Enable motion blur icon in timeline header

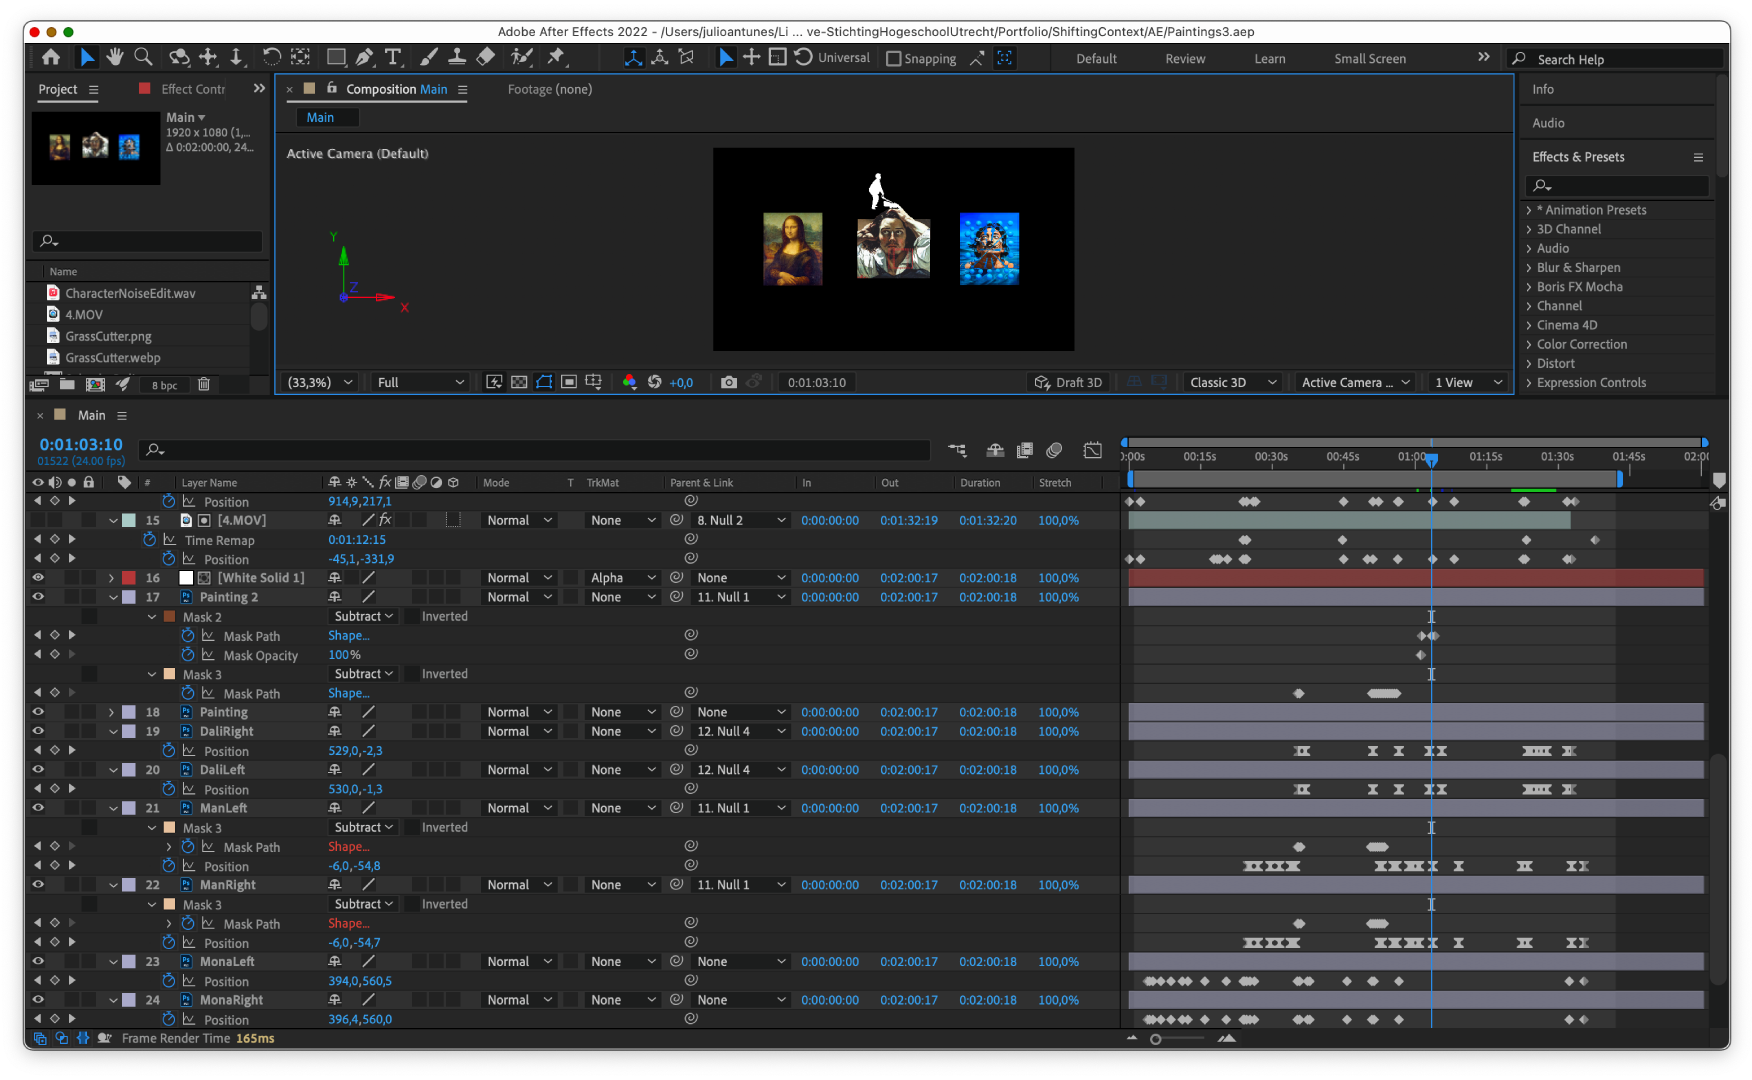[1054, 450]
